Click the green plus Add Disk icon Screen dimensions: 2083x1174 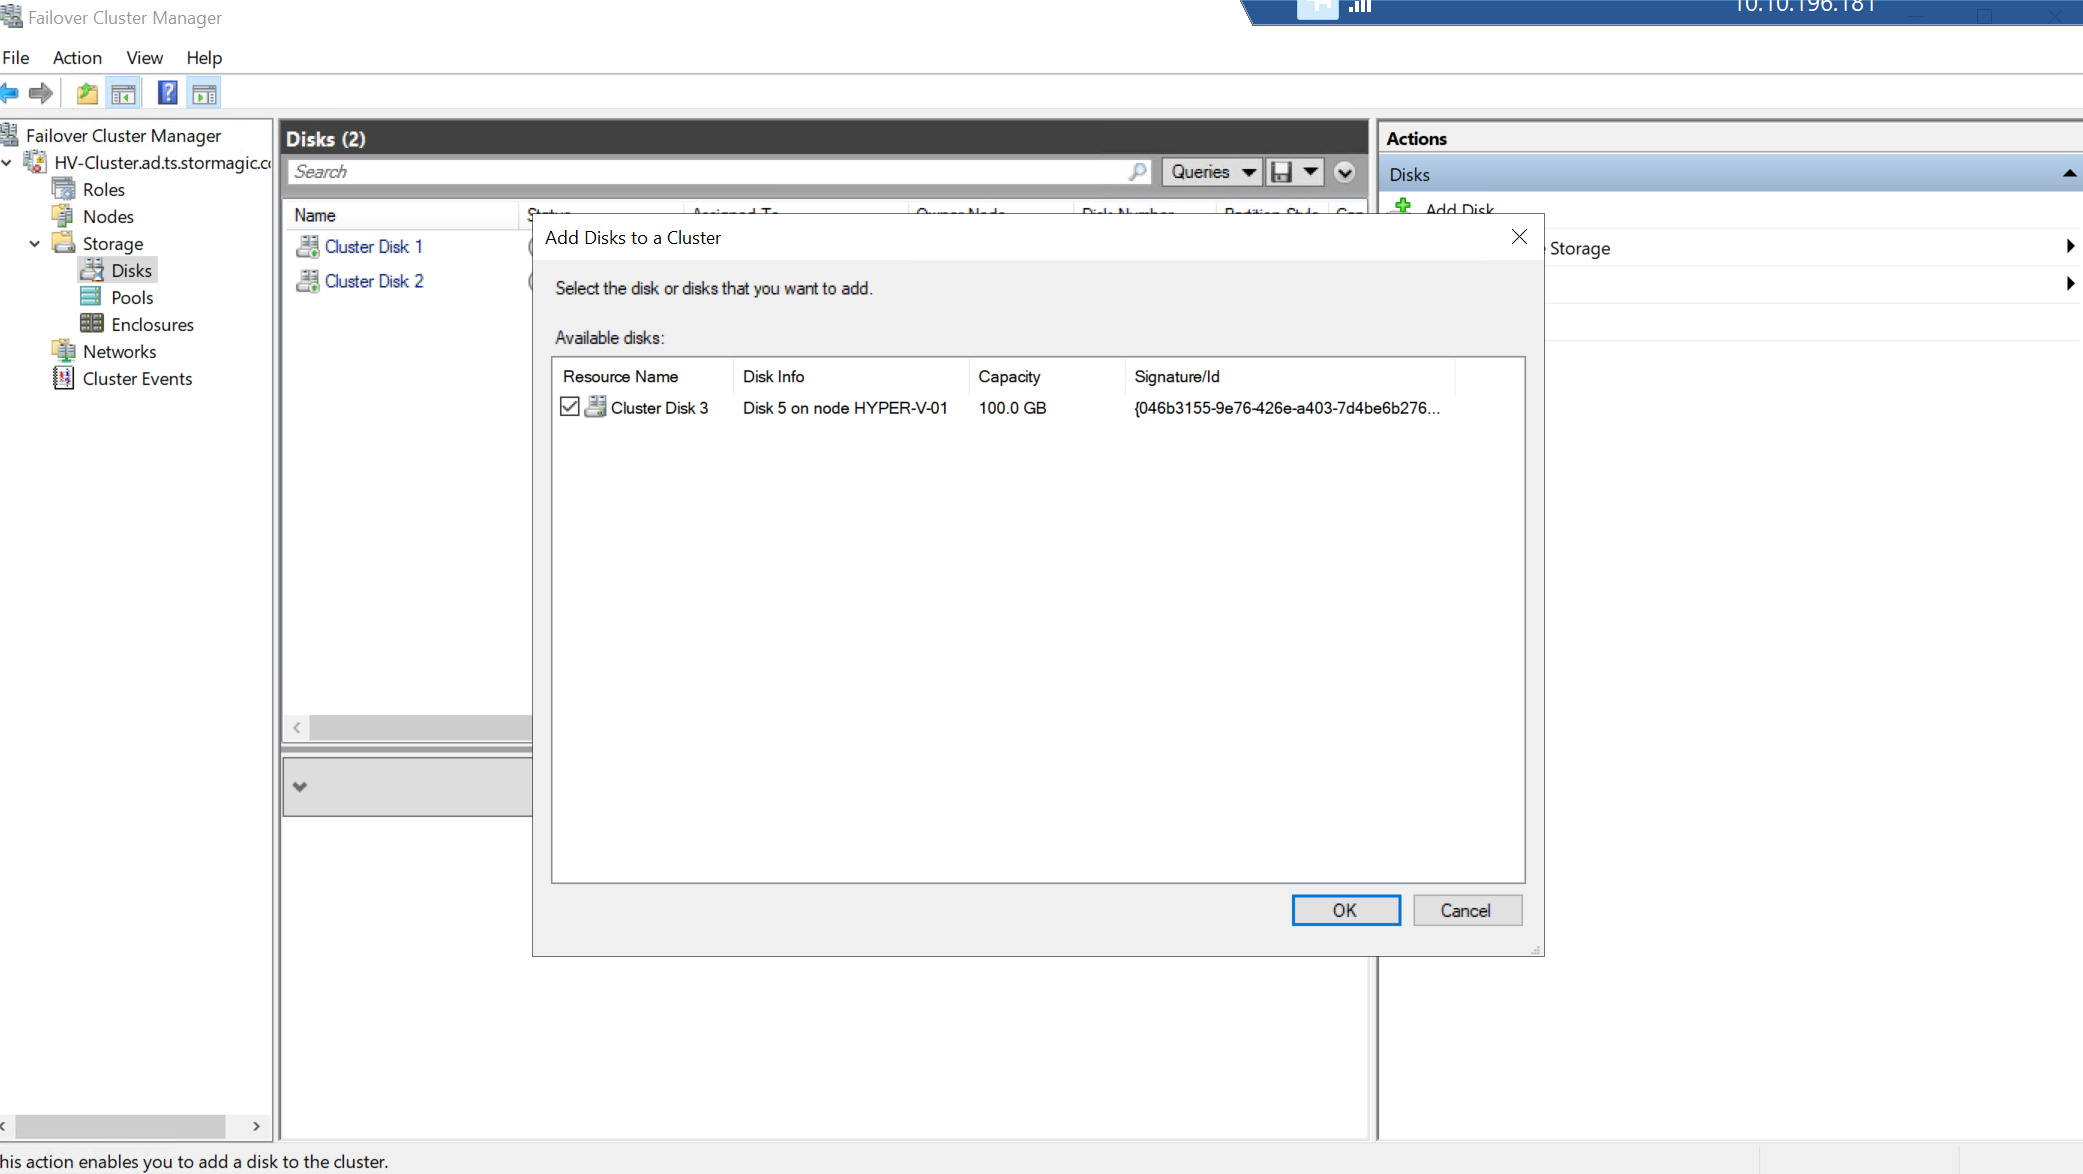click(1403, 206)
